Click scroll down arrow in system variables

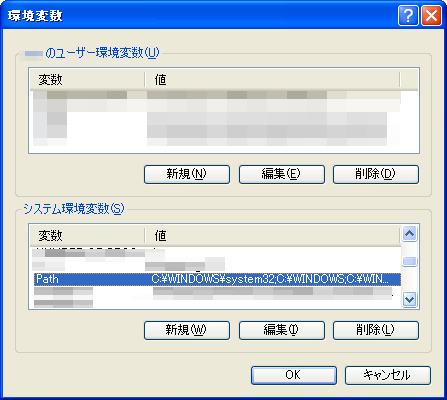[409, 299]
